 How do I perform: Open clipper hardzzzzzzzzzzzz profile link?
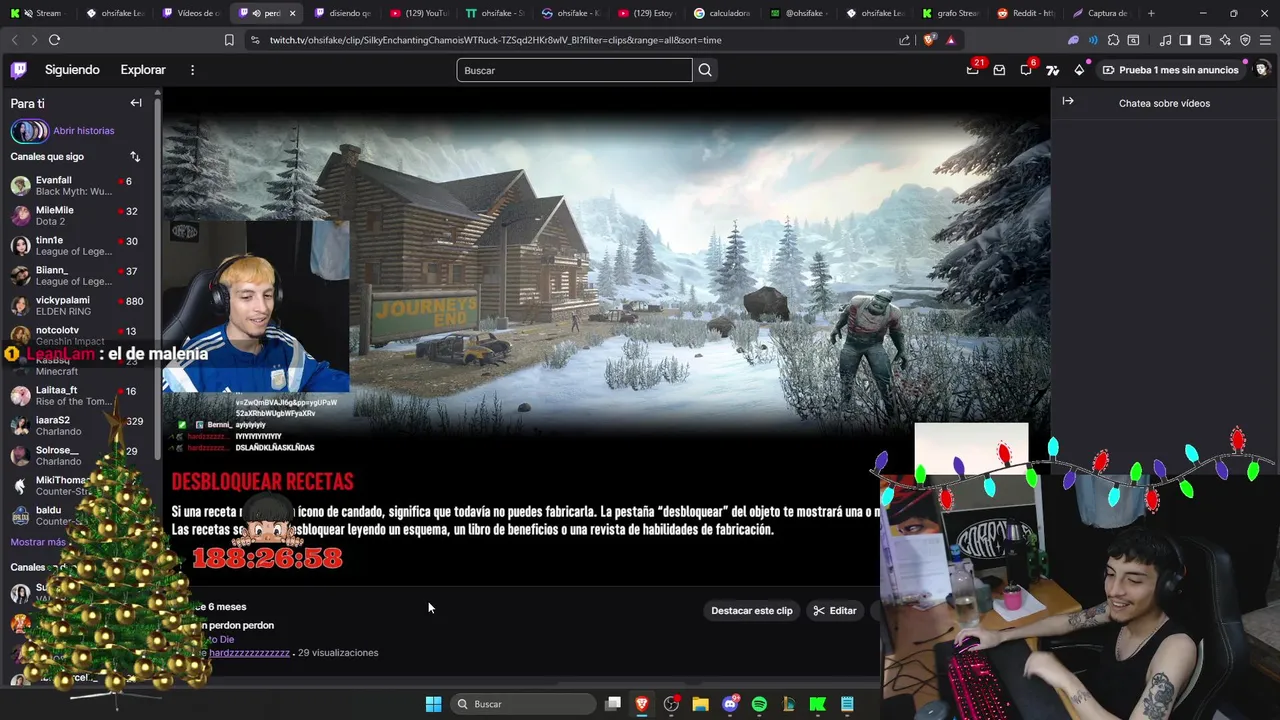249,653
